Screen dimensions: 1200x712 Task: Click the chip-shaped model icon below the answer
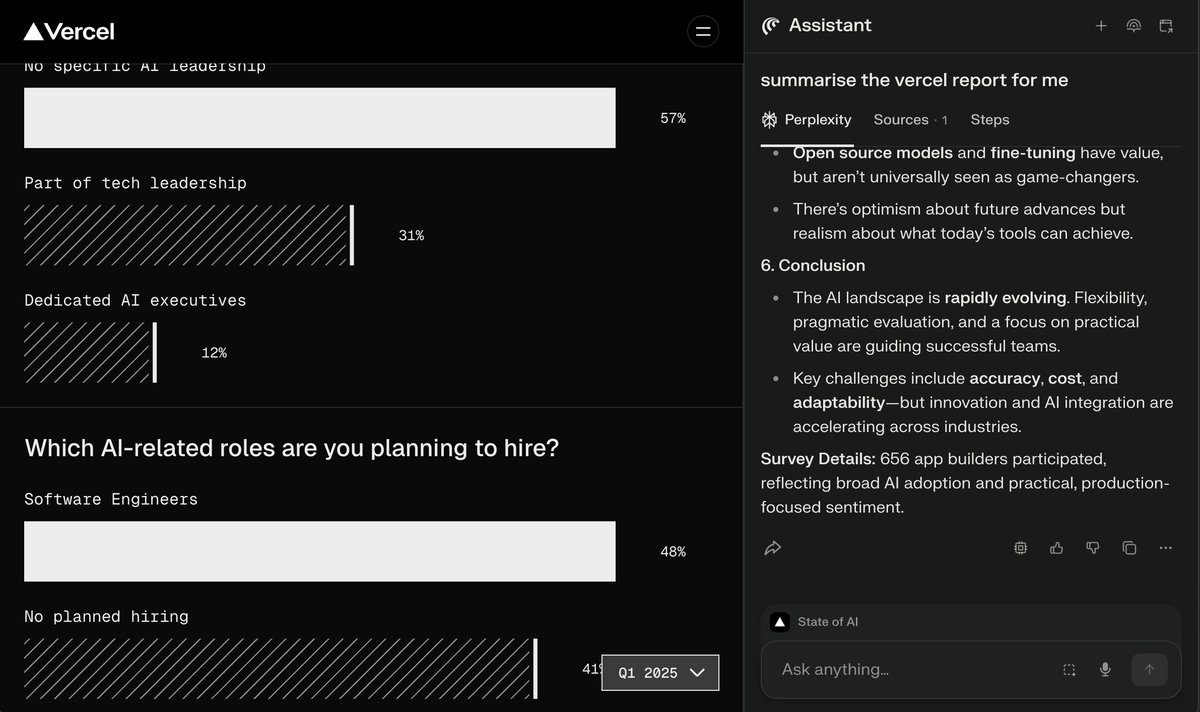[1020, 548]
